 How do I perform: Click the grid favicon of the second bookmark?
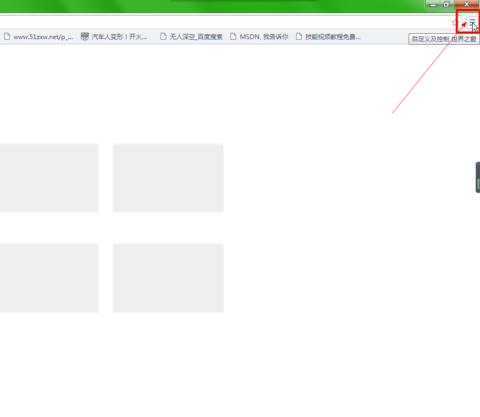[85, 36]
